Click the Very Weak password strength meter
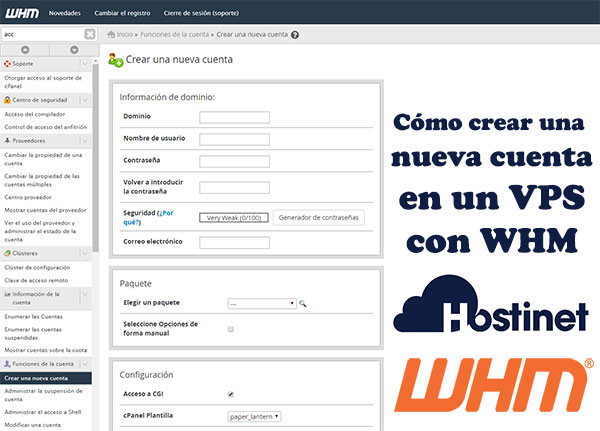This screenshot has height=431, width=600. 234,218
